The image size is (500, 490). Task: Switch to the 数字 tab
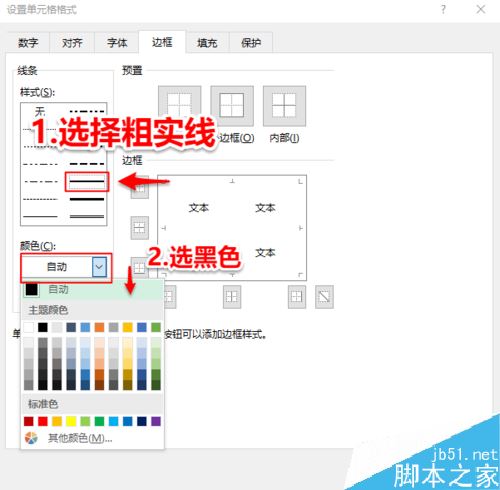click(28, 43)
